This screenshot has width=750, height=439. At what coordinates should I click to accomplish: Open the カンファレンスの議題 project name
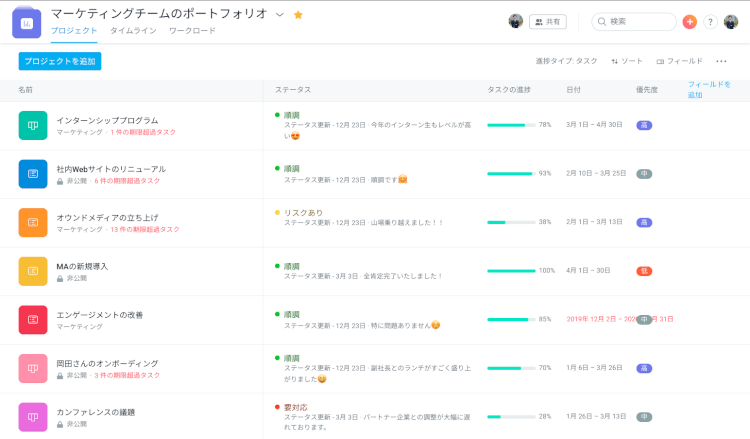(96, 412)
